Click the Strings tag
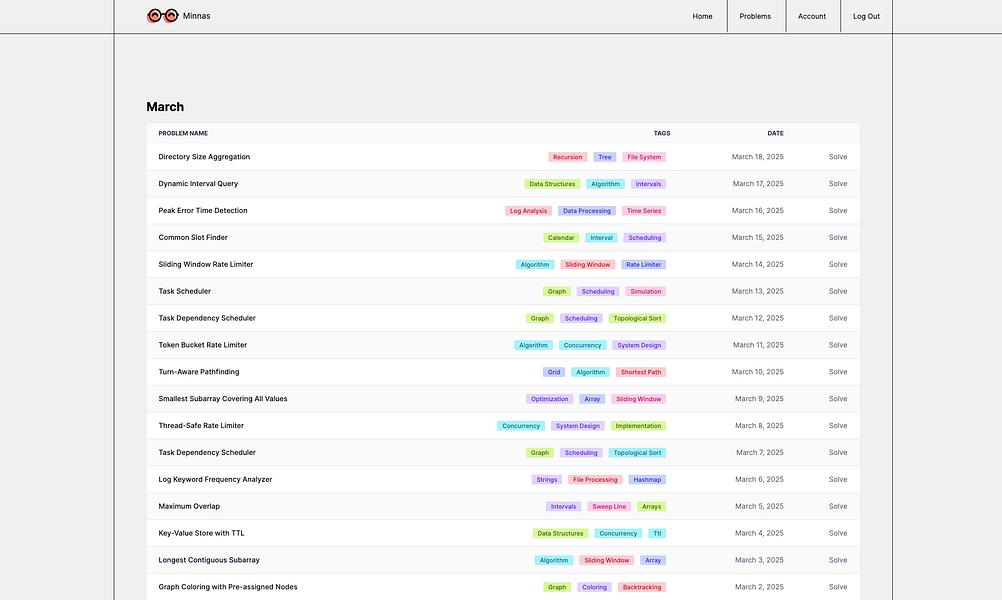This screenshot has width=1002, height=600. [x=546, y=479]
